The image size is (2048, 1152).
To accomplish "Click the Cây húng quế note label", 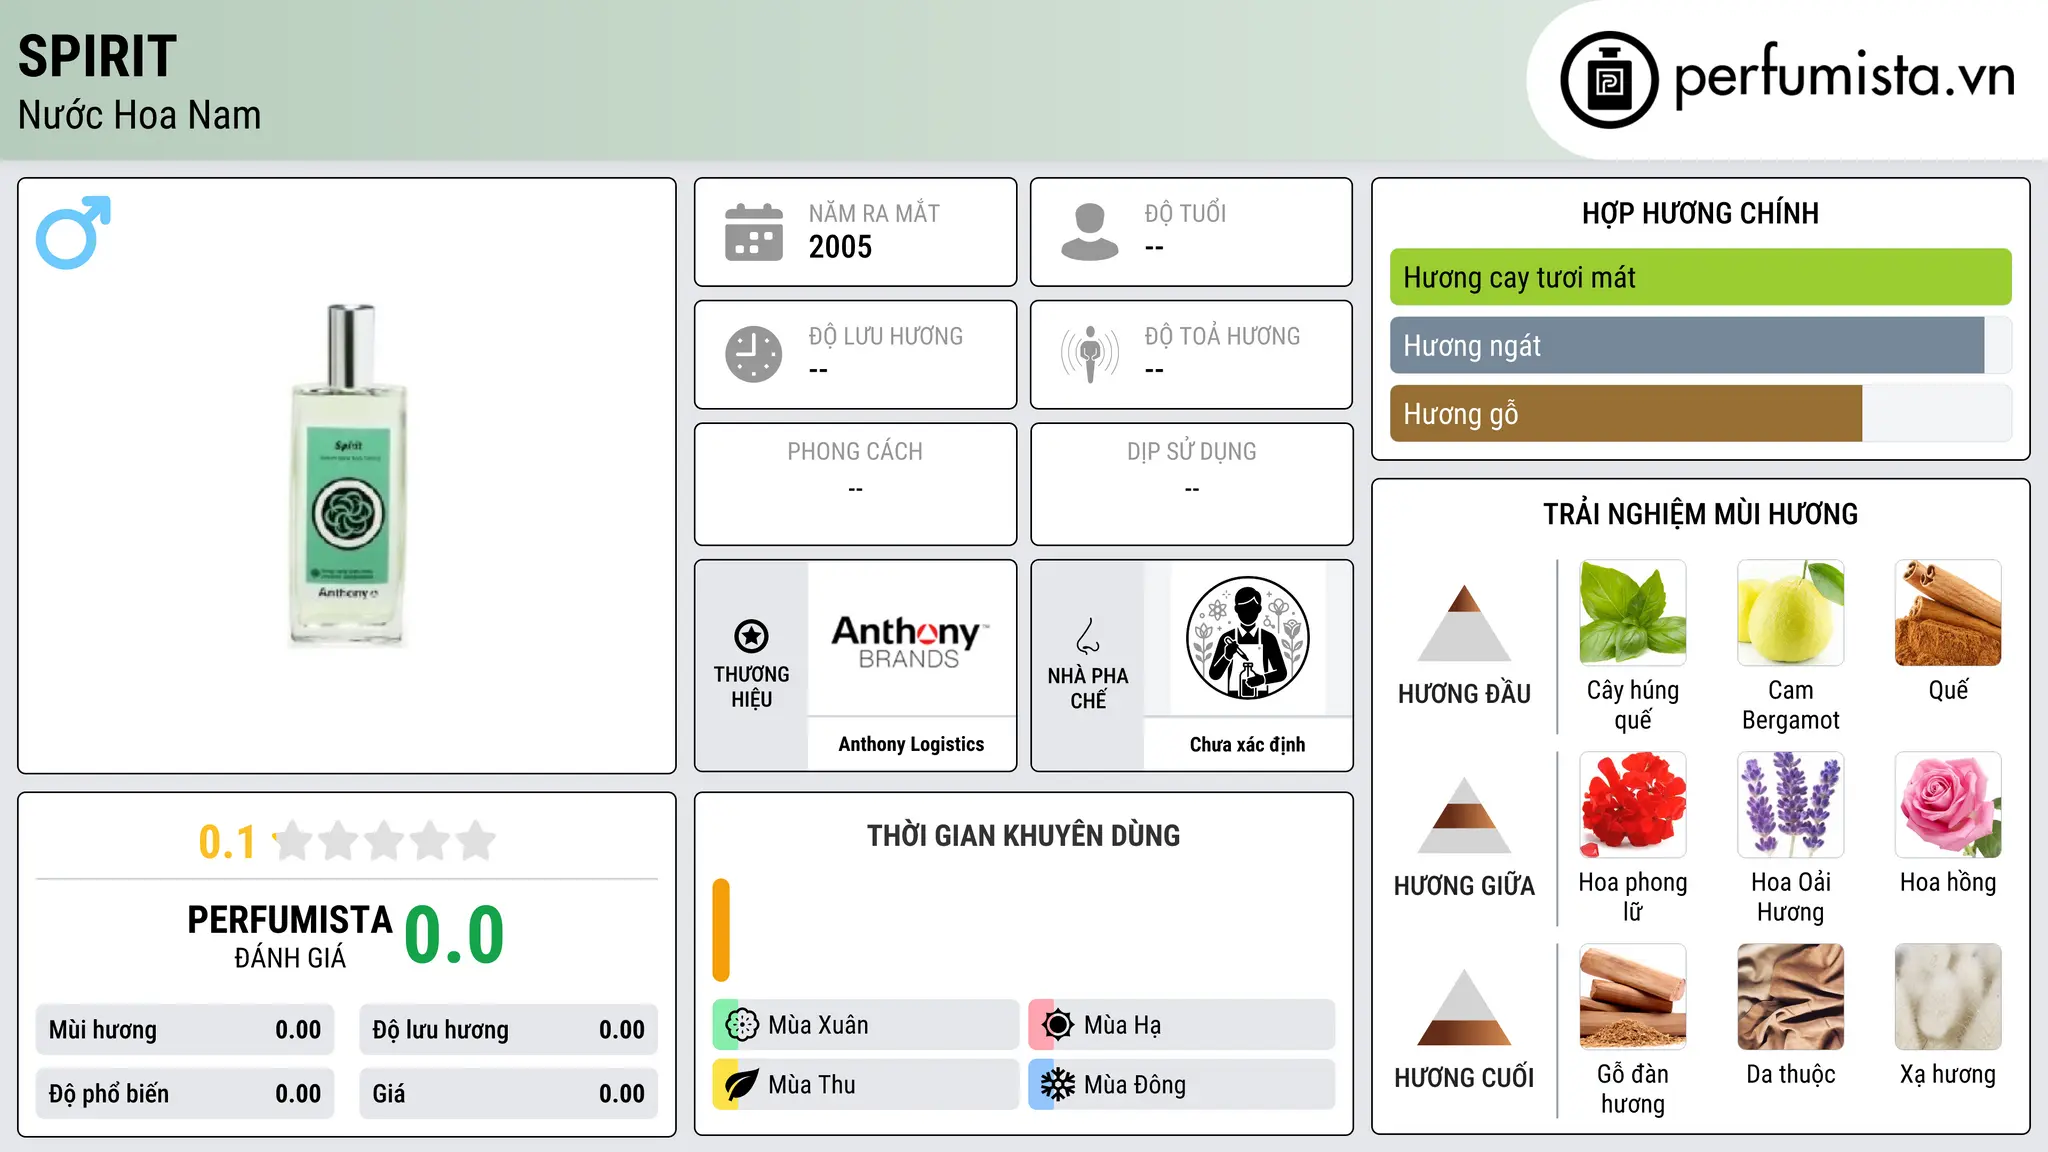I will point(1633,705).
